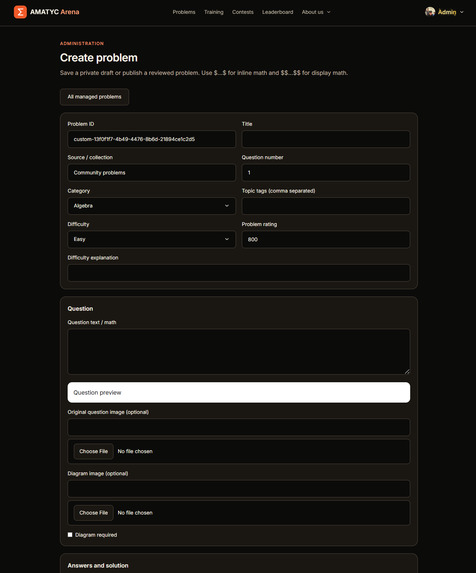Focus the Original question image URL field
The image size is (476, 573).
pyautogui.click(x=239, y=427)
